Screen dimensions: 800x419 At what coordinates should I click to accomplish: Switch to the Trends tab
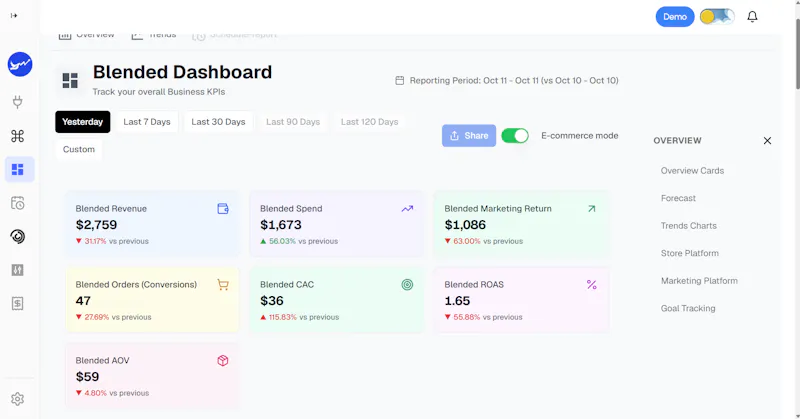coord(154,35)
